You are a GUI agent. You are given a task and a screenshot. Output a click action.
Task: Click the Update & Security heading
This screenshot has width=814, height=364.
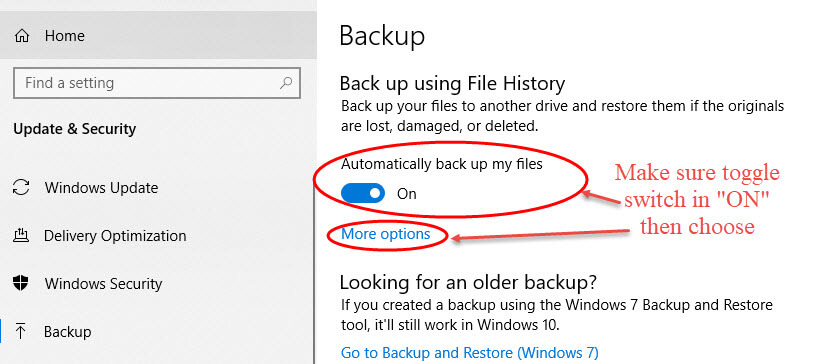coord(75,129)
